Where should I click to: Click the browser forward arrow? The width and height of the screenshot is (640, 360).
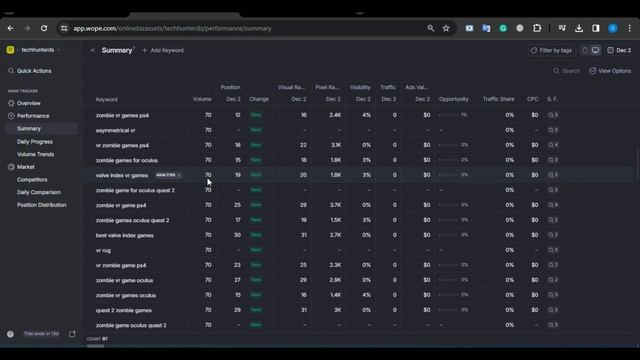27,28
